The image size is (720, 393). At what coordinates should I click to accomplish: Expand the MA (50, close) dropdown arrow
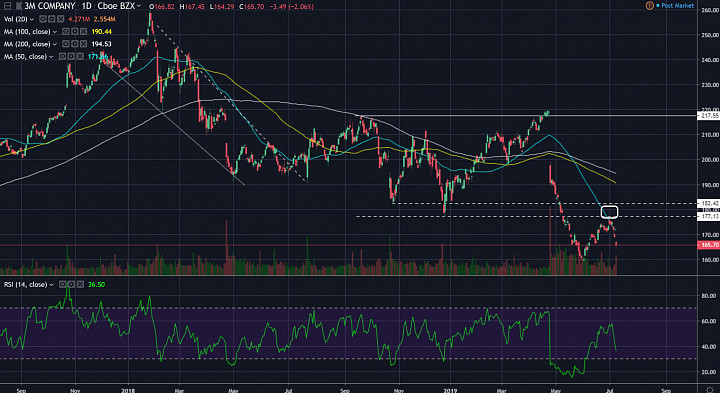[51, 56]
